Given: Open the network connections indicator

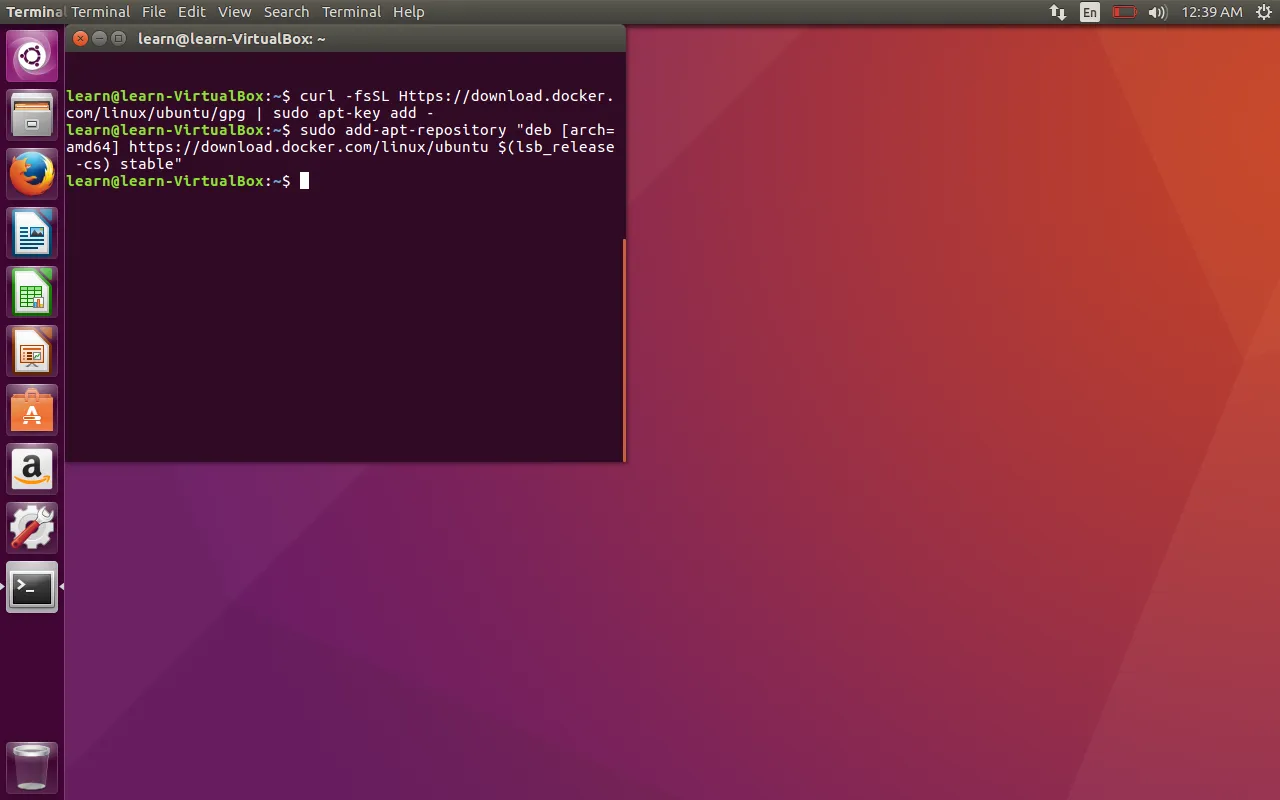Looking at the screenshot, I should [1057, 12].
